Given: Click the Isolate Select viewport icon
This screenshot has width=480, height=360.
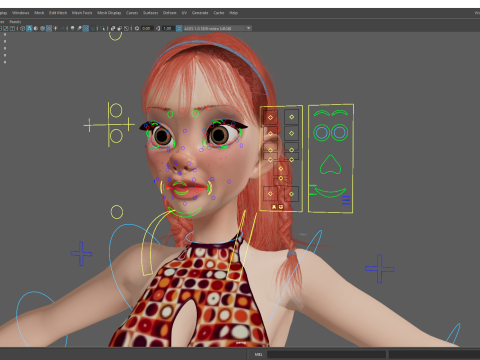Looking at the screenshot, I should [102, 28].
